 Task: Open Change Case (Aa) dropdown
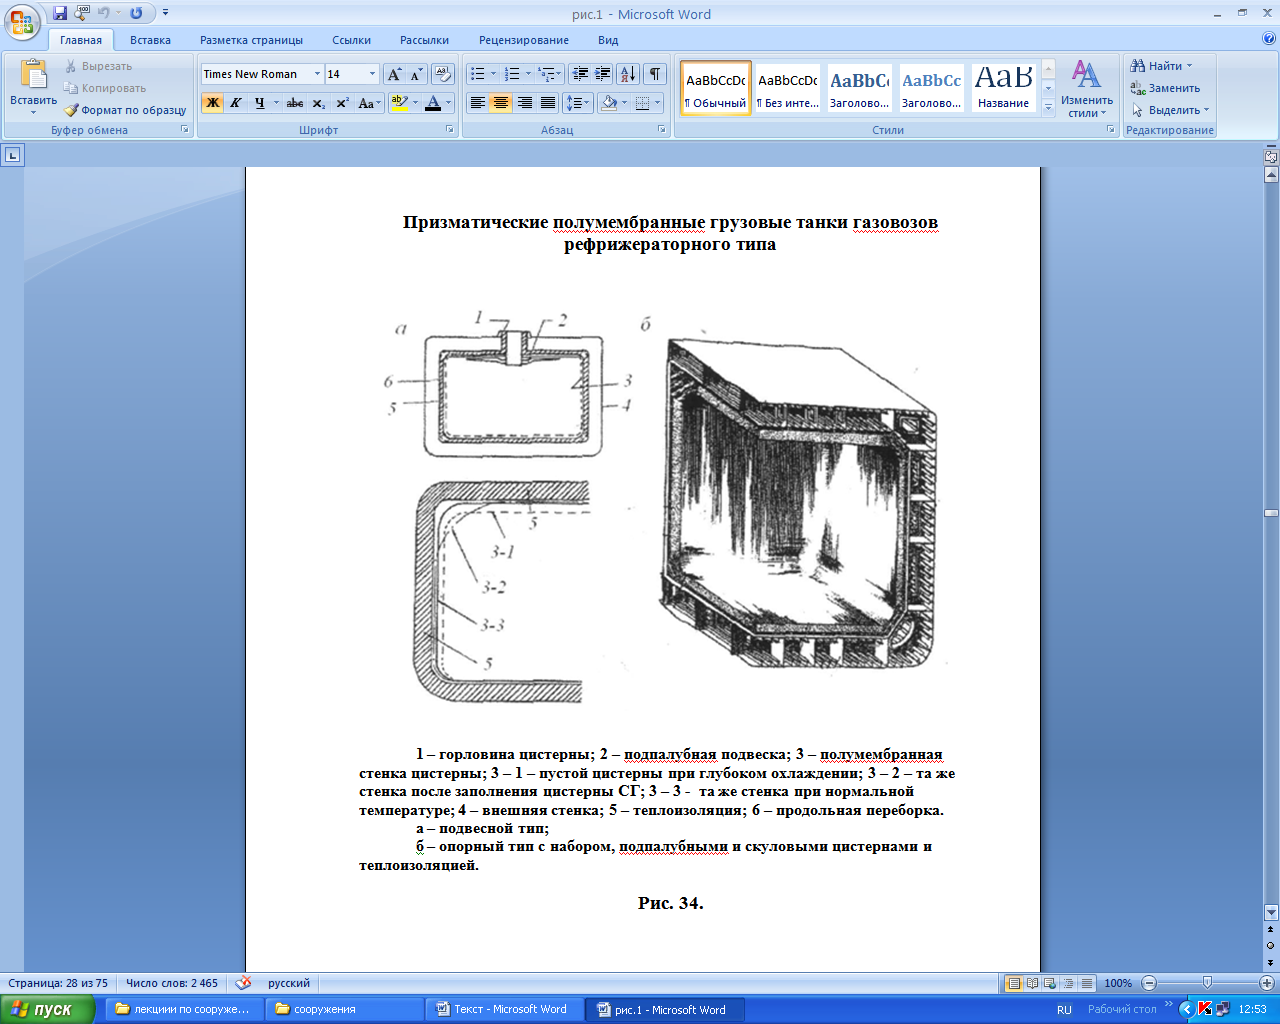(369, 103)
